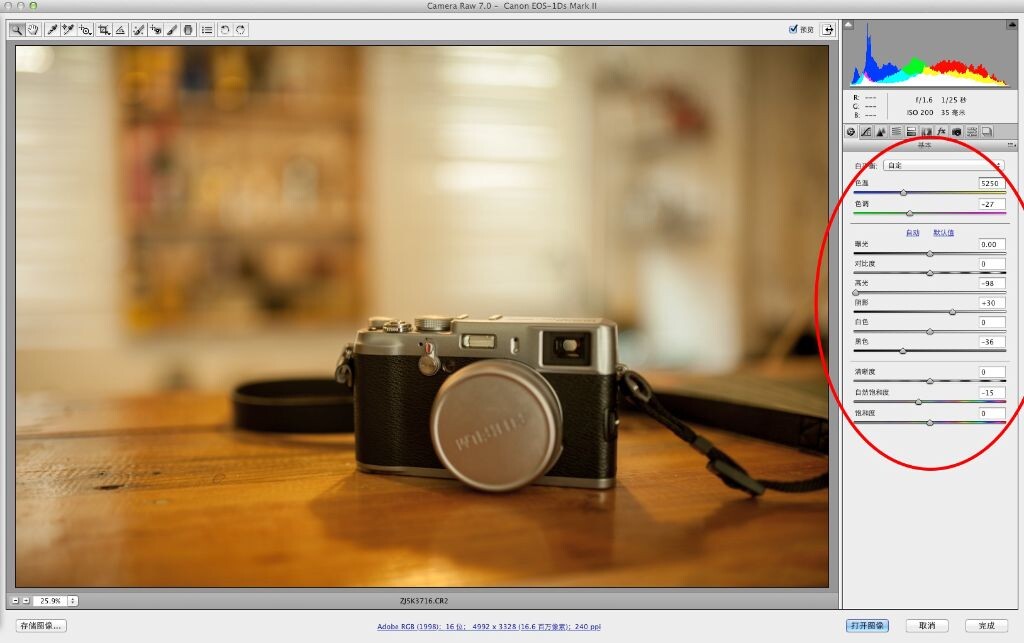The height and width of the screenshot is (643, 1024).
Task: Open the zoom level dropdown
Action: 72,601
